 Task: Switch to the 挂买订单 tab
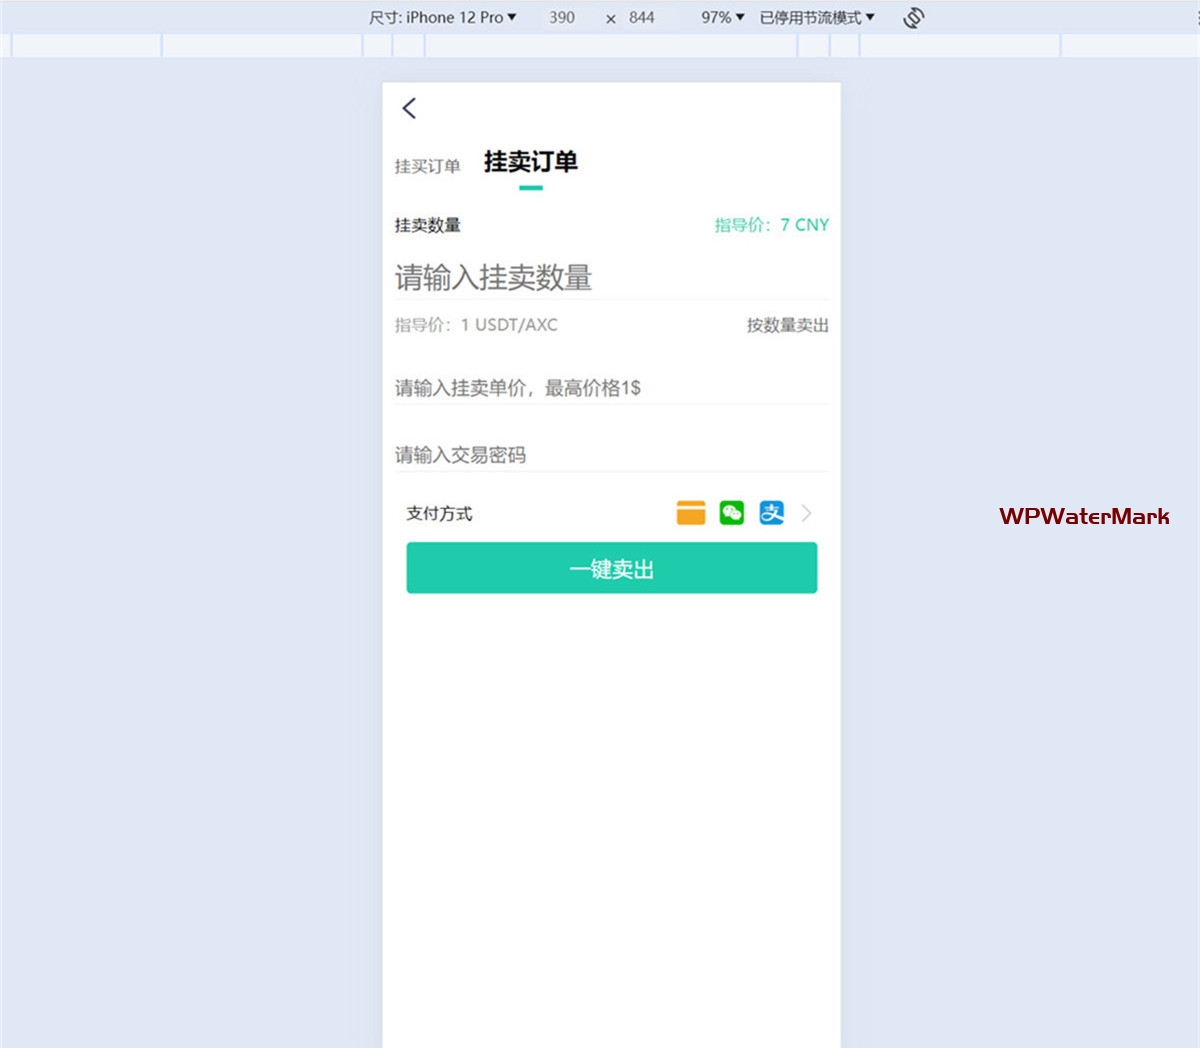pos(427,166)
